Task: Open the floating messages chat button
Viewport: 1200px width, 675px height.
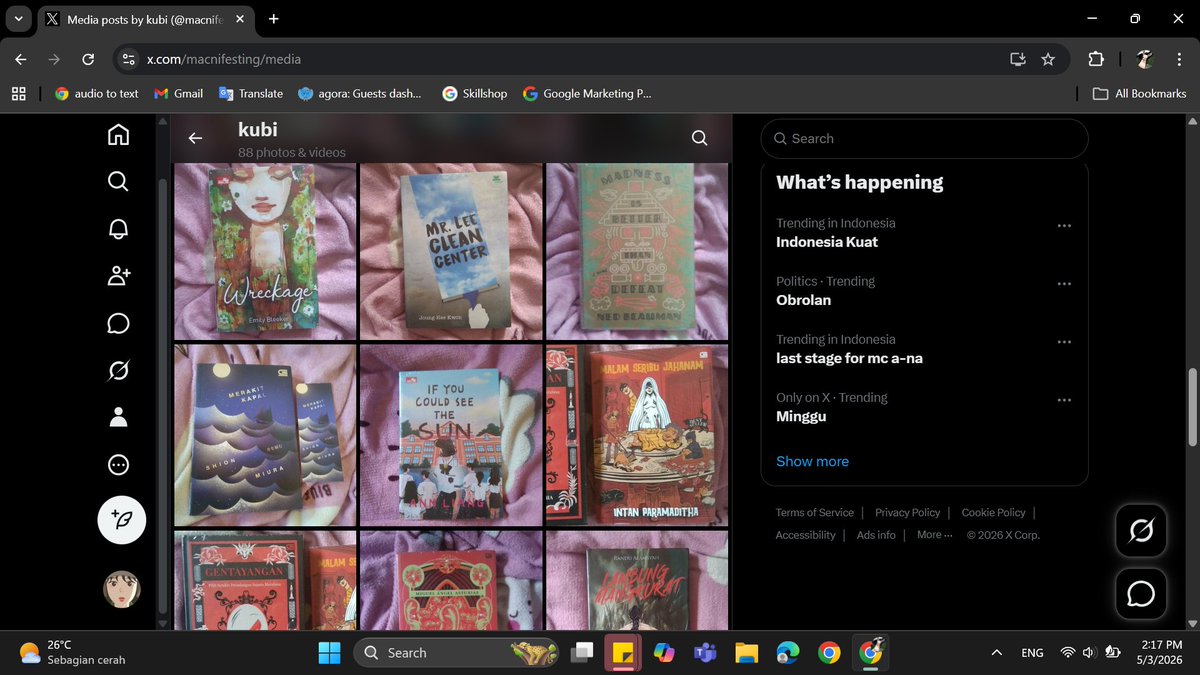Action: point(1141,594)
